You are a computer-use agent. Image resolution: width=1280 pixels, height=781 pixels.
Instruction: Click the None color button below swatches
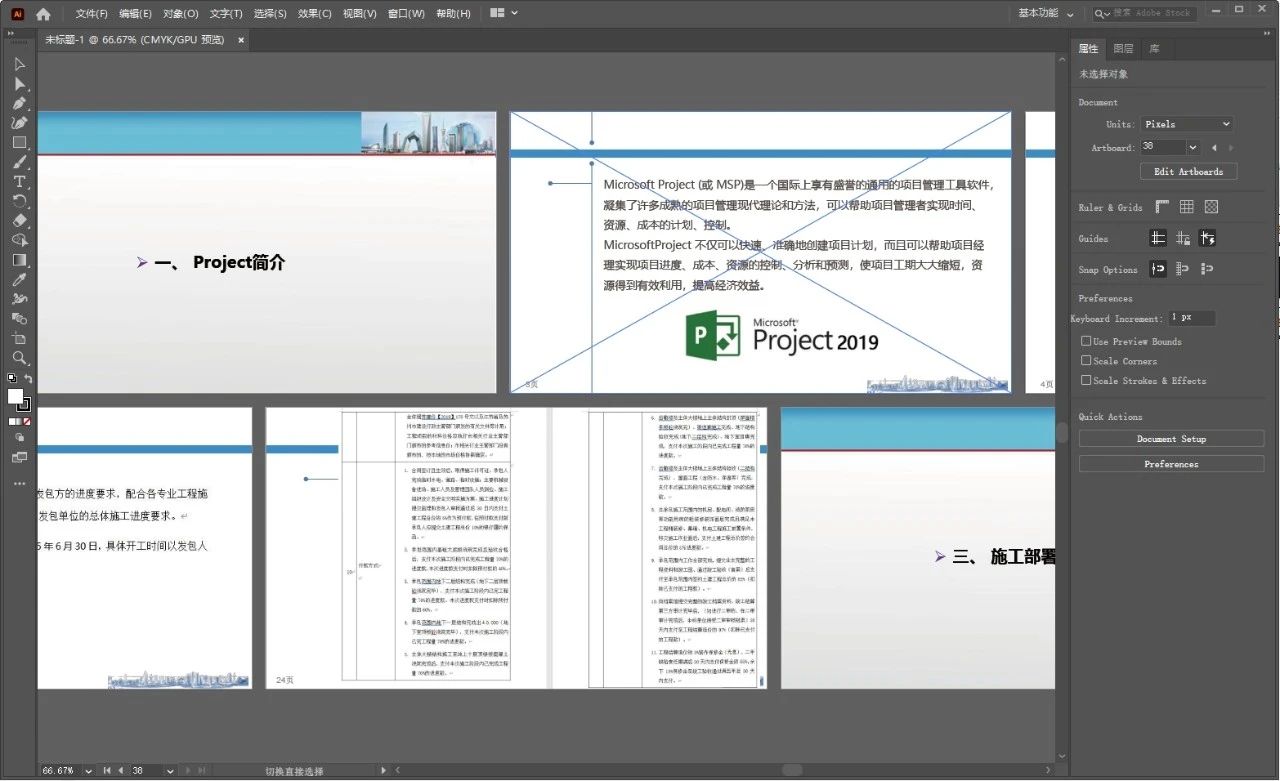tap(27, 422)
